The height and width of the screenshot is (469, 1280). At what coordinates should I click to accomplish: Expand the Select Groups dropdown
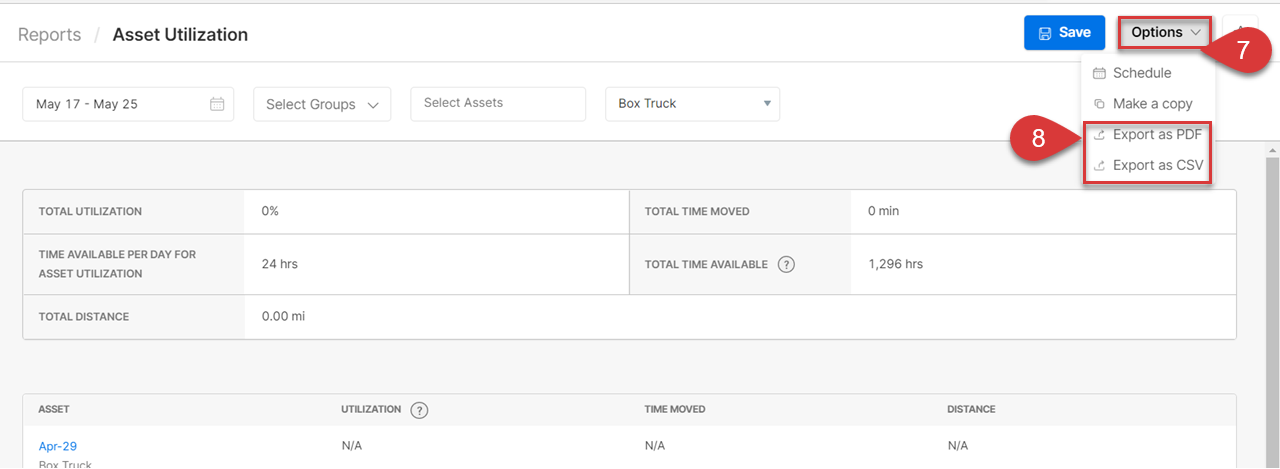click(322, 104)
